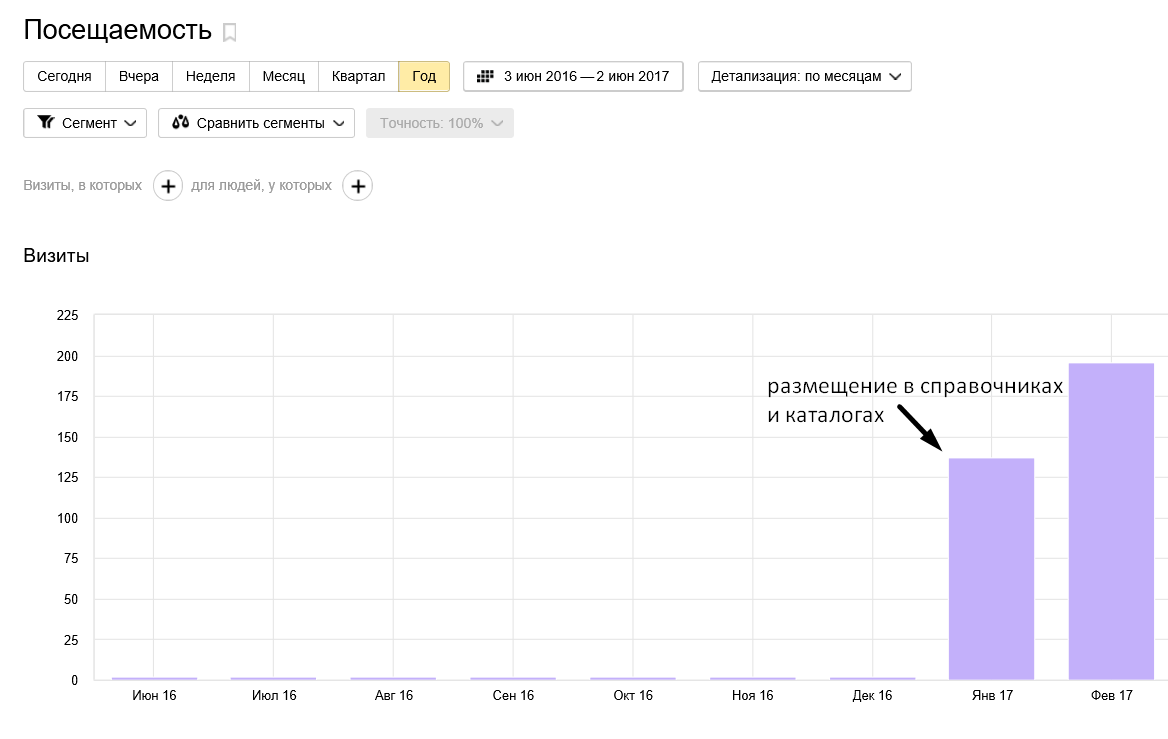Screen dimensions: 1168x739
Task: Open the Точность: 100% dropdown
Action: 440,123
